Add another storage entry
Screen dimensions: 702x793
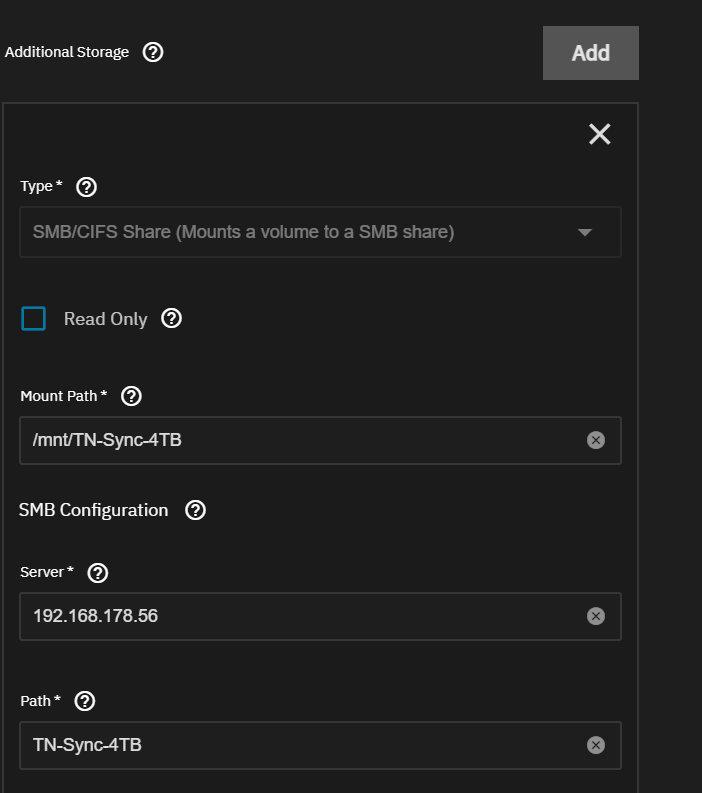pyautogui.click(x=591, y=53)
